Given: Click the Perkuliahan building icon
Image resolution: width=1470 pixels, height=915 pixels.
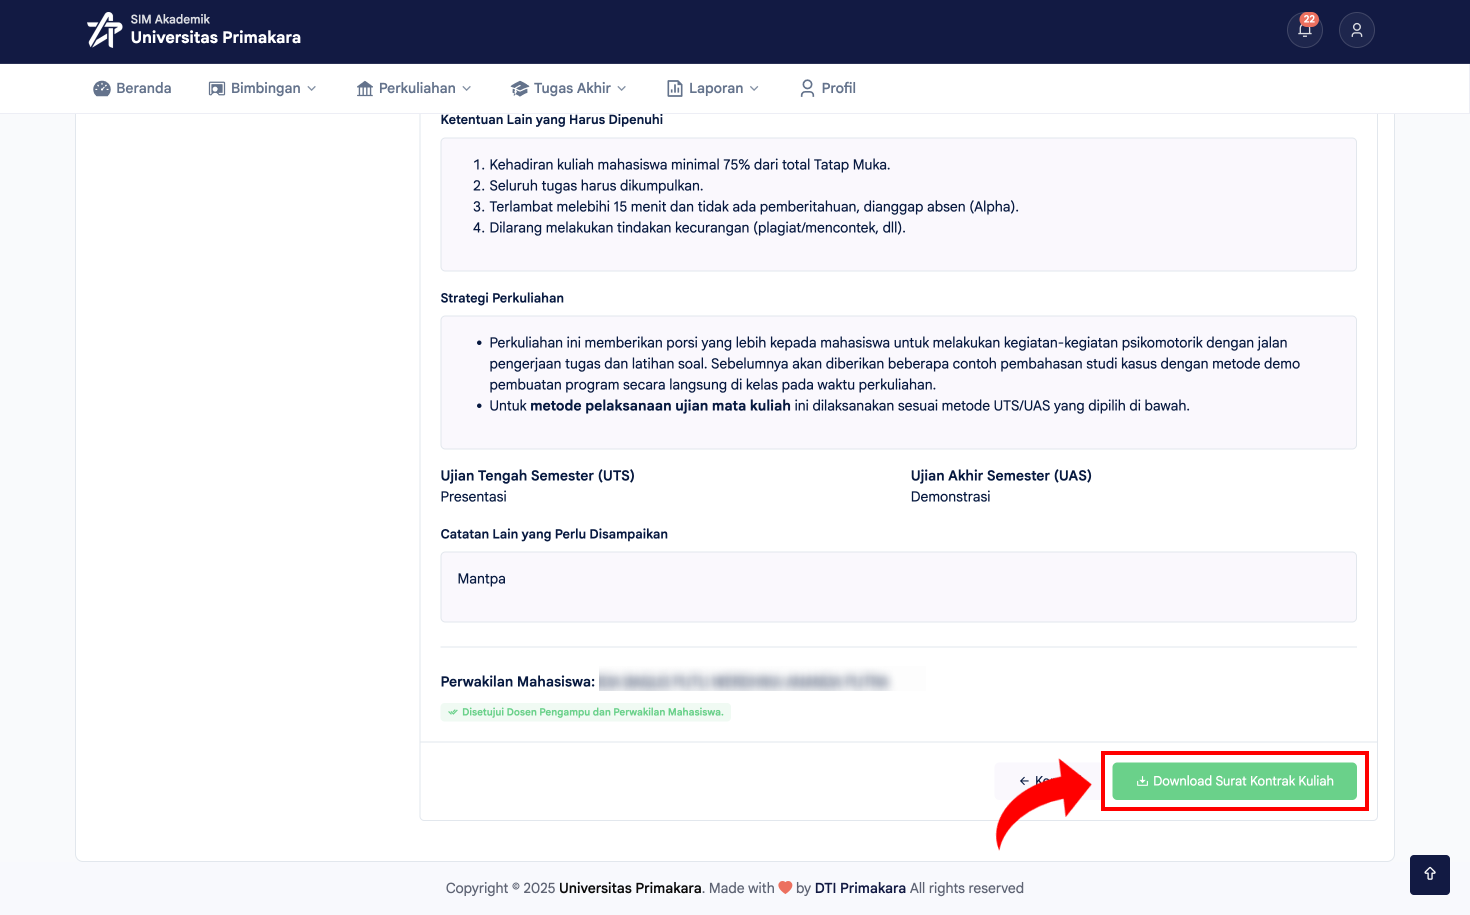Looking at the screenshot, I should pos(365,88).
